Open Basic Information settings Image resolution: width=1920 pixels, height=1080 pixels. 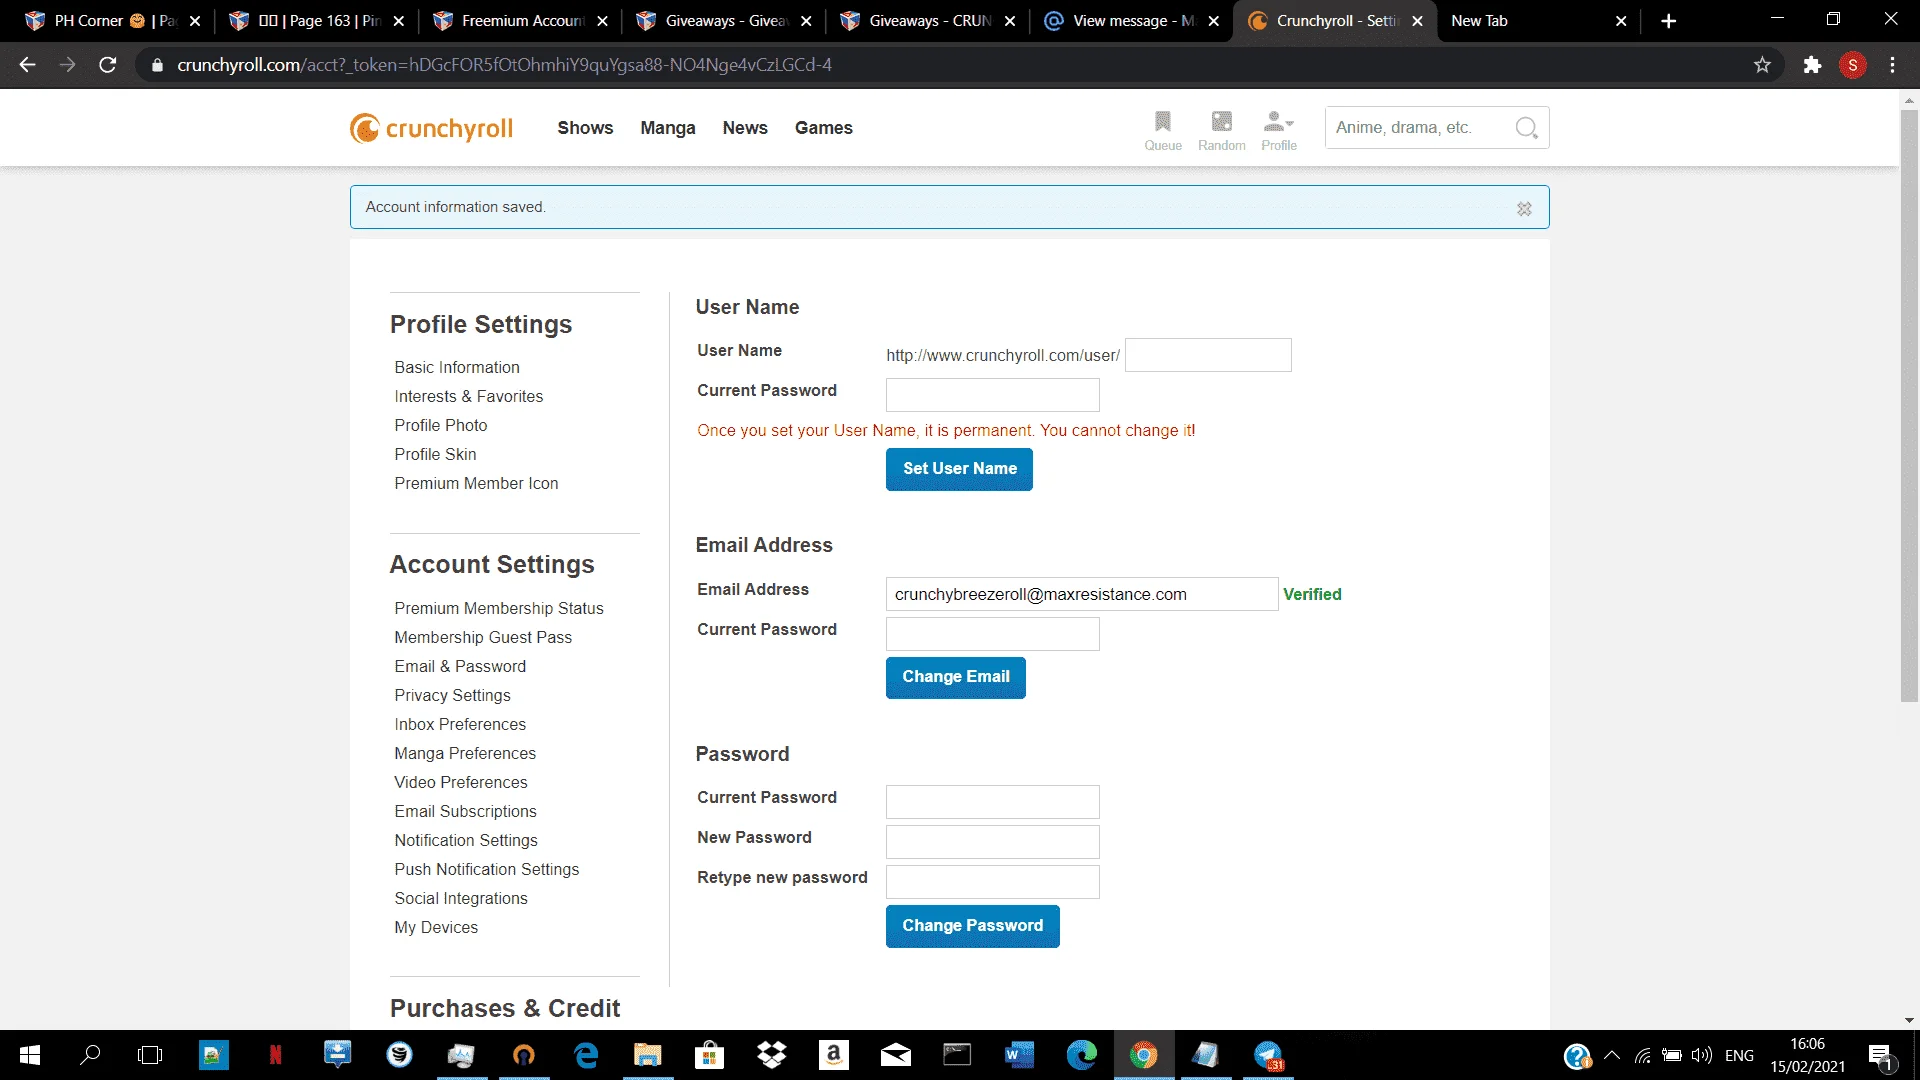457,368
